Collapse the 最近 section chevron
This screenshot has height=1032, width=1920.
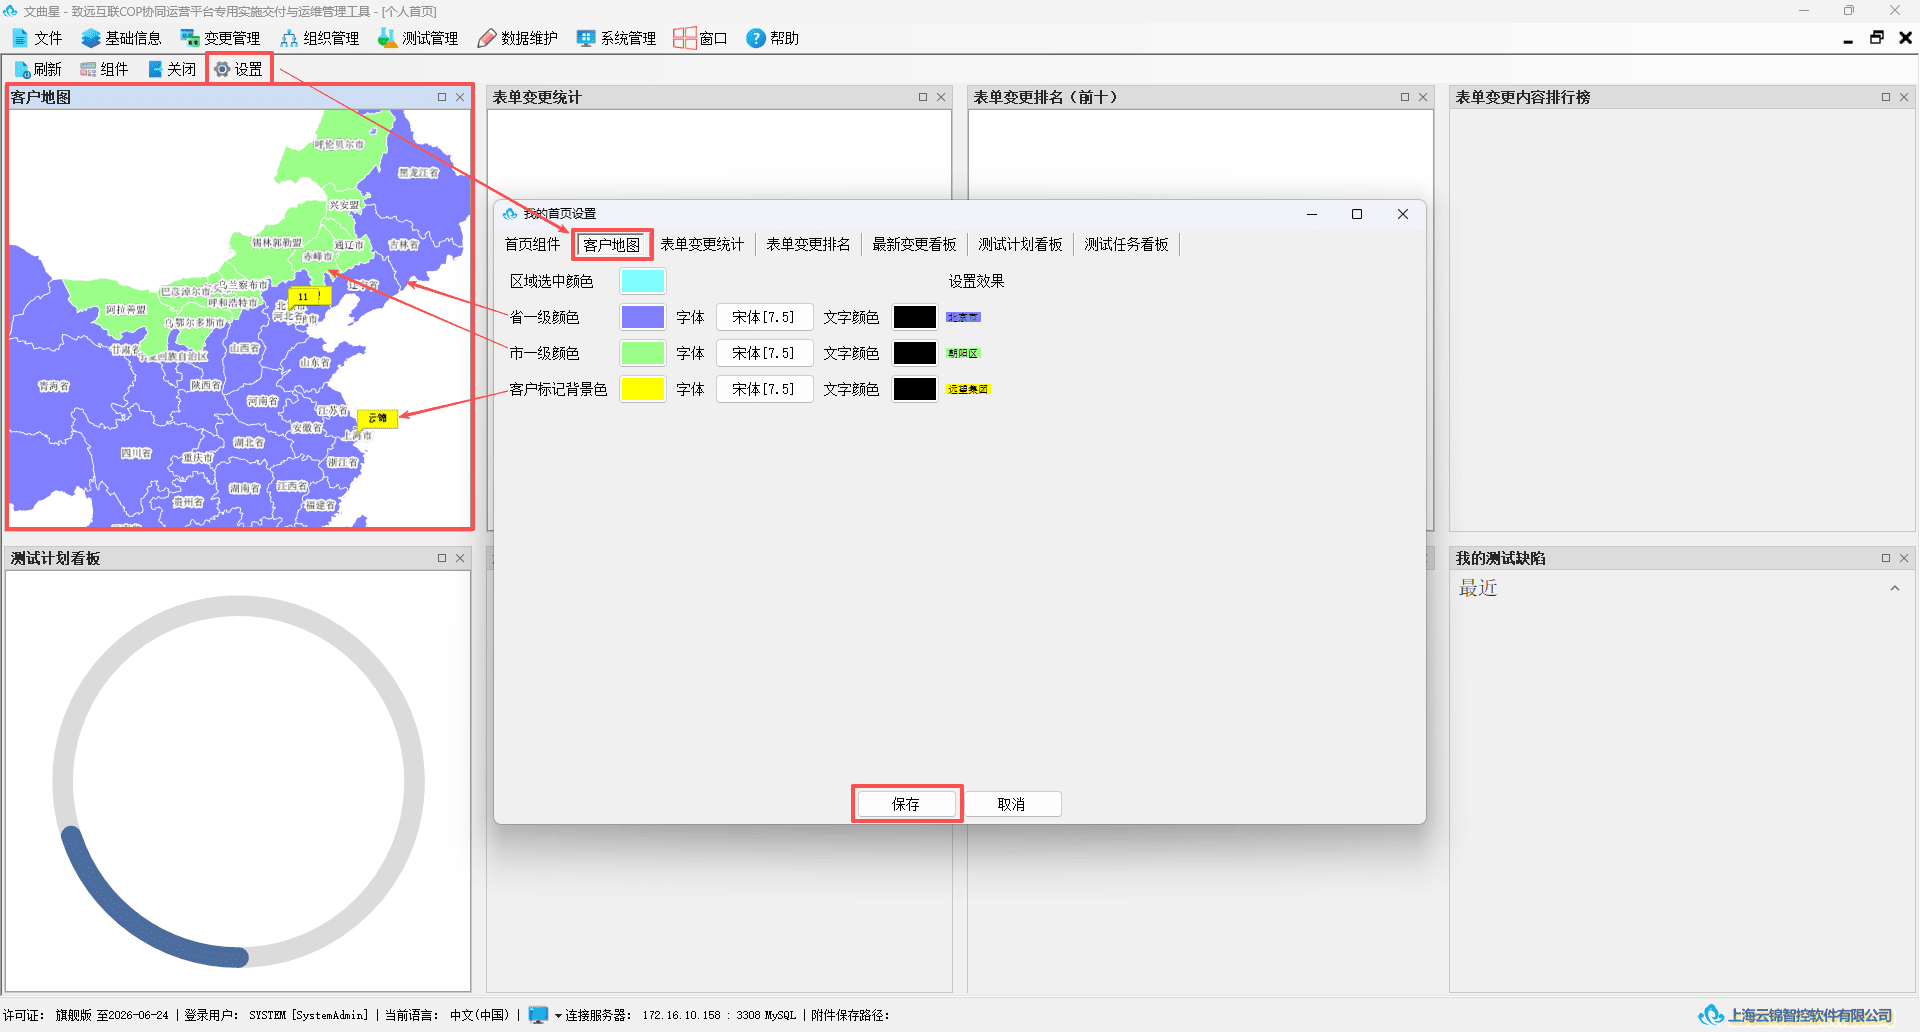click(x=1895, y=588)
